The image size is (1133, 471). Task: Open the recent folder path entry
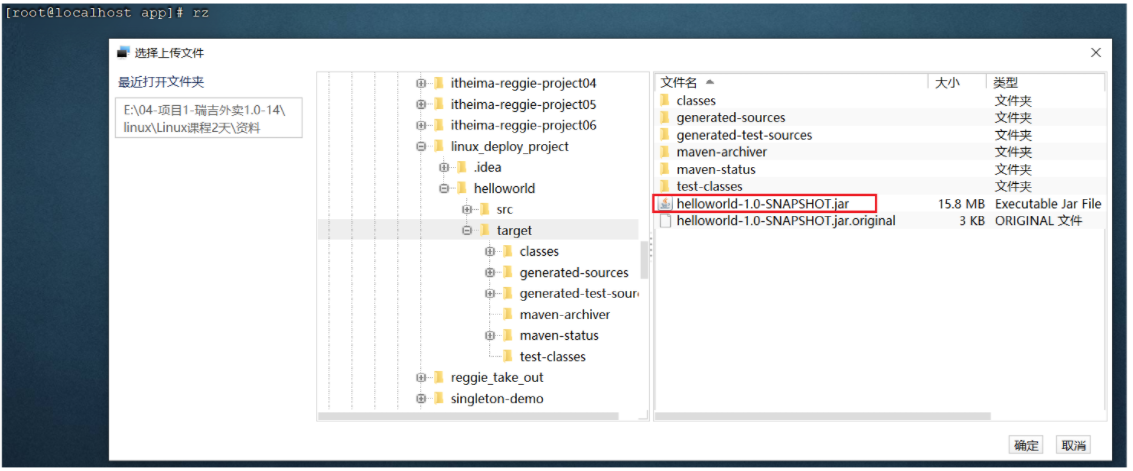209,118
